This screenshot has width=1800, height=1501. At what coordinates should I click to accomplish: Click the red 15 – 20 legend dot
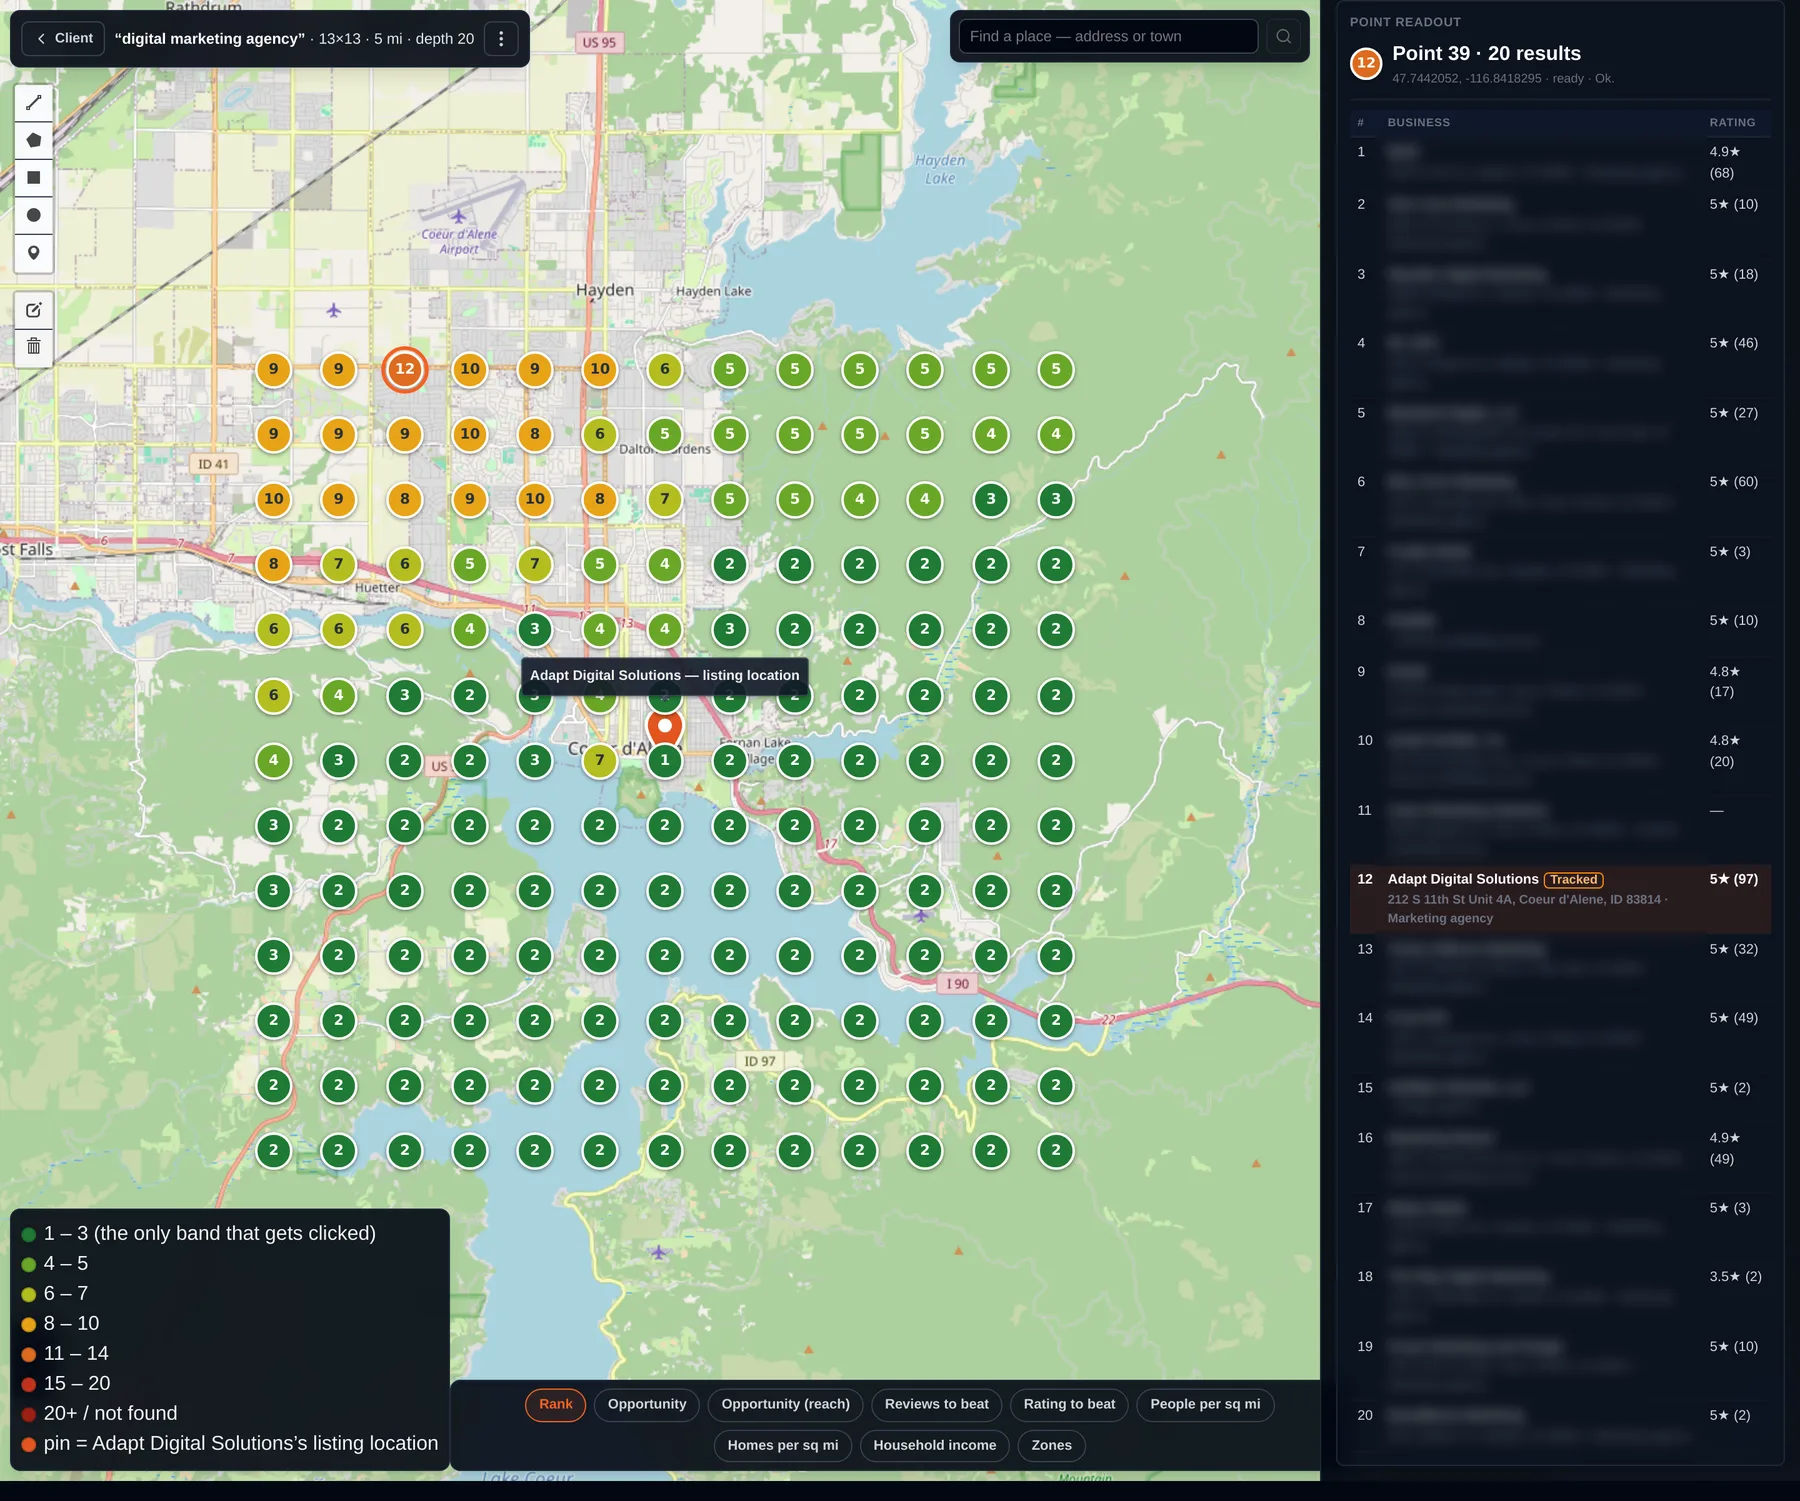[x=29, y=1385]
